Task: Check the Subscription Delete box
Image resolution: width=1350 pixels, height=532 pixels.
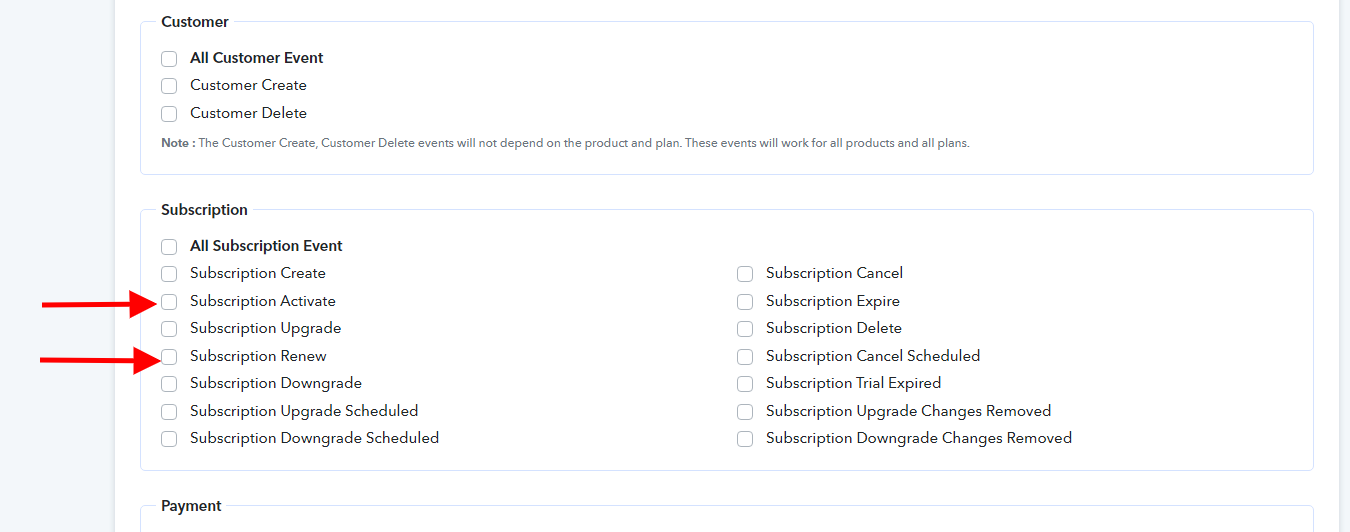Action: [745, 329]
